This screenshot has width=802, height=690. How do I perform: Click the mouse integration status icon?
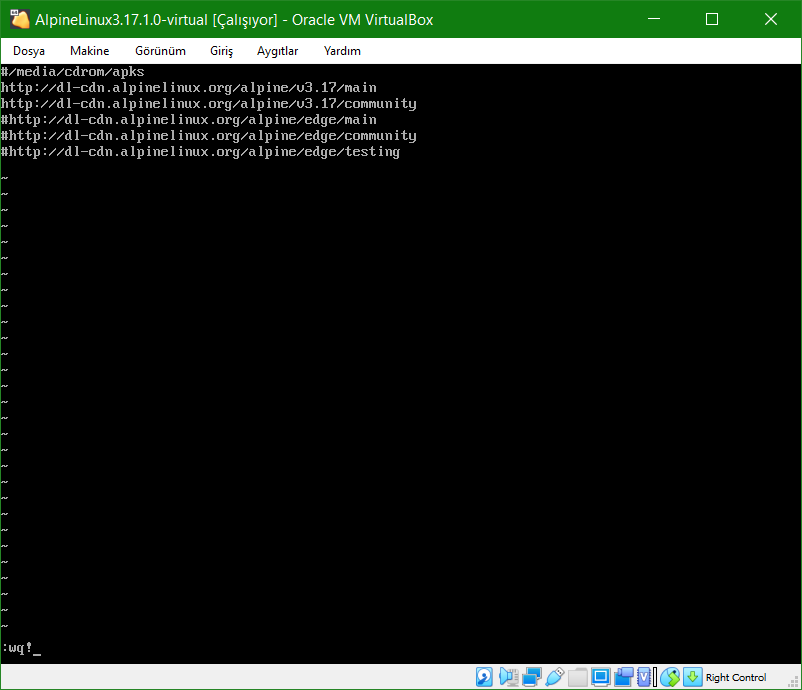670,677
